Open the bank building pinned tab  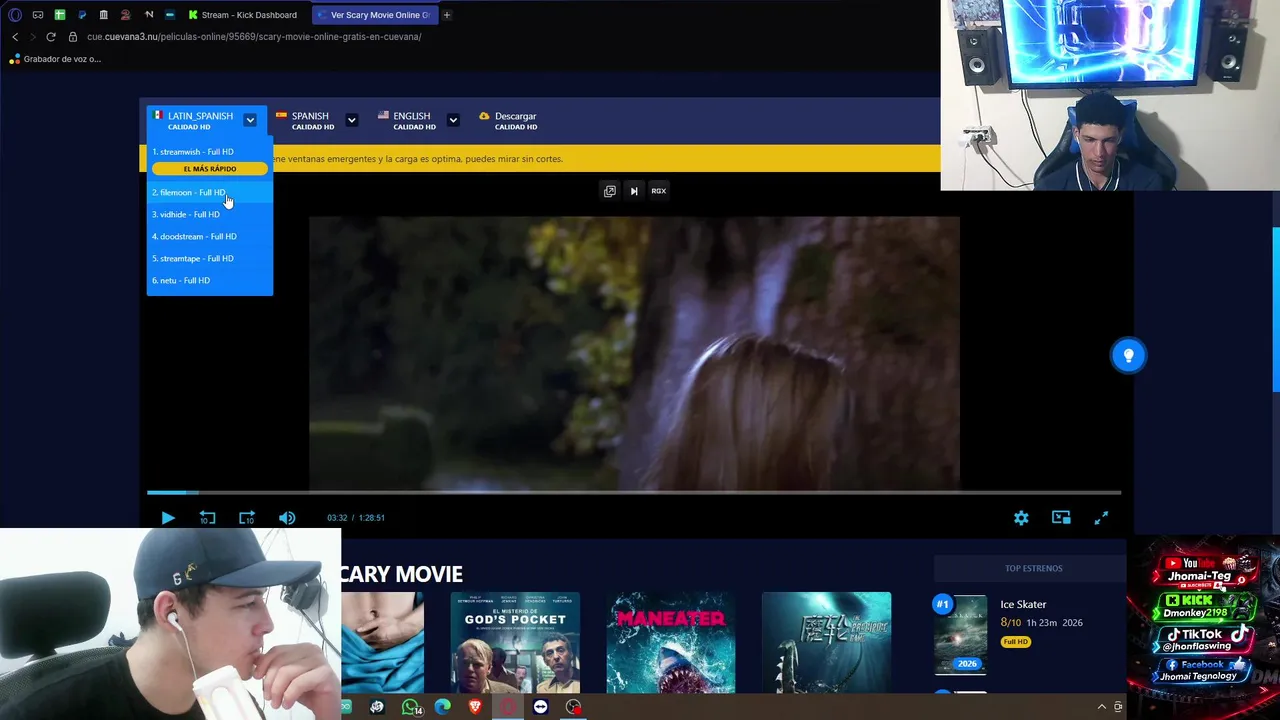pyautogui.click(x=104, y=15)
